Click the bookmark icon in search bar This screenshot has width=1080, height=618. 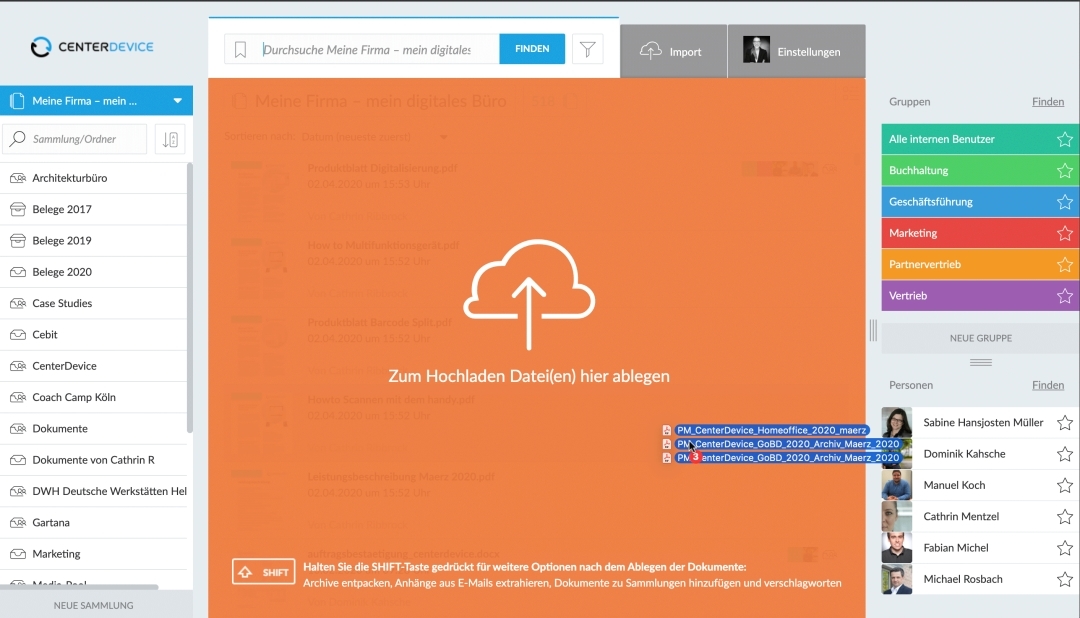[240, 50]
